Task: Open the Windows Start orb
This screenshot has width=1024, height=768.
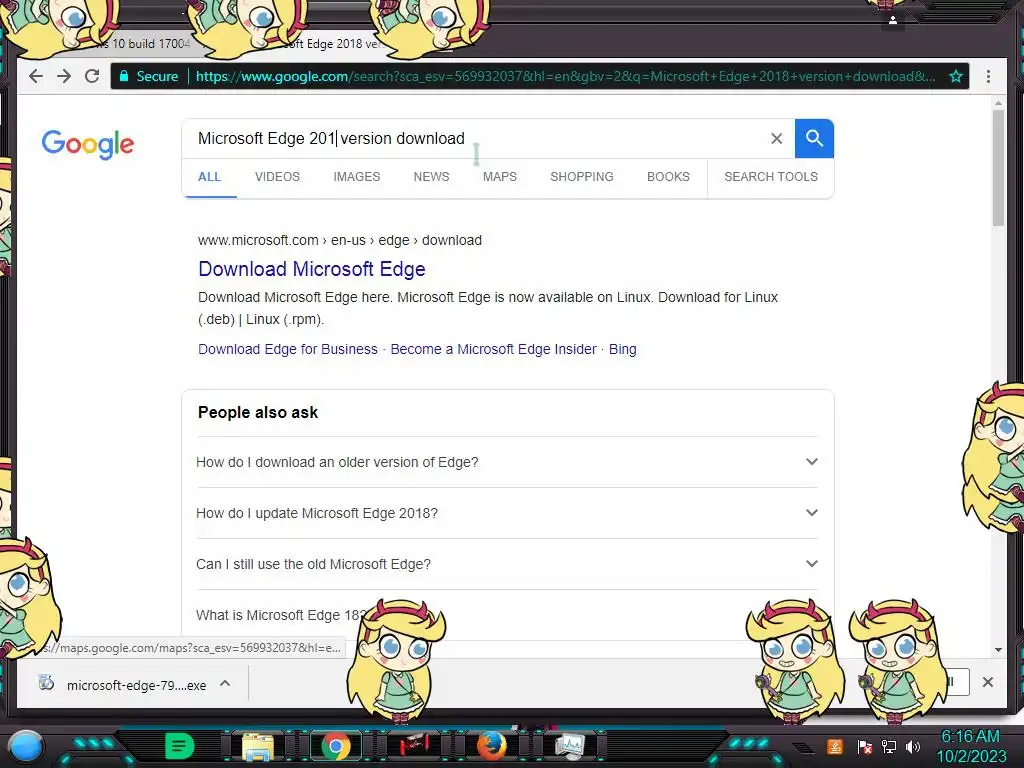Action: 26,746
